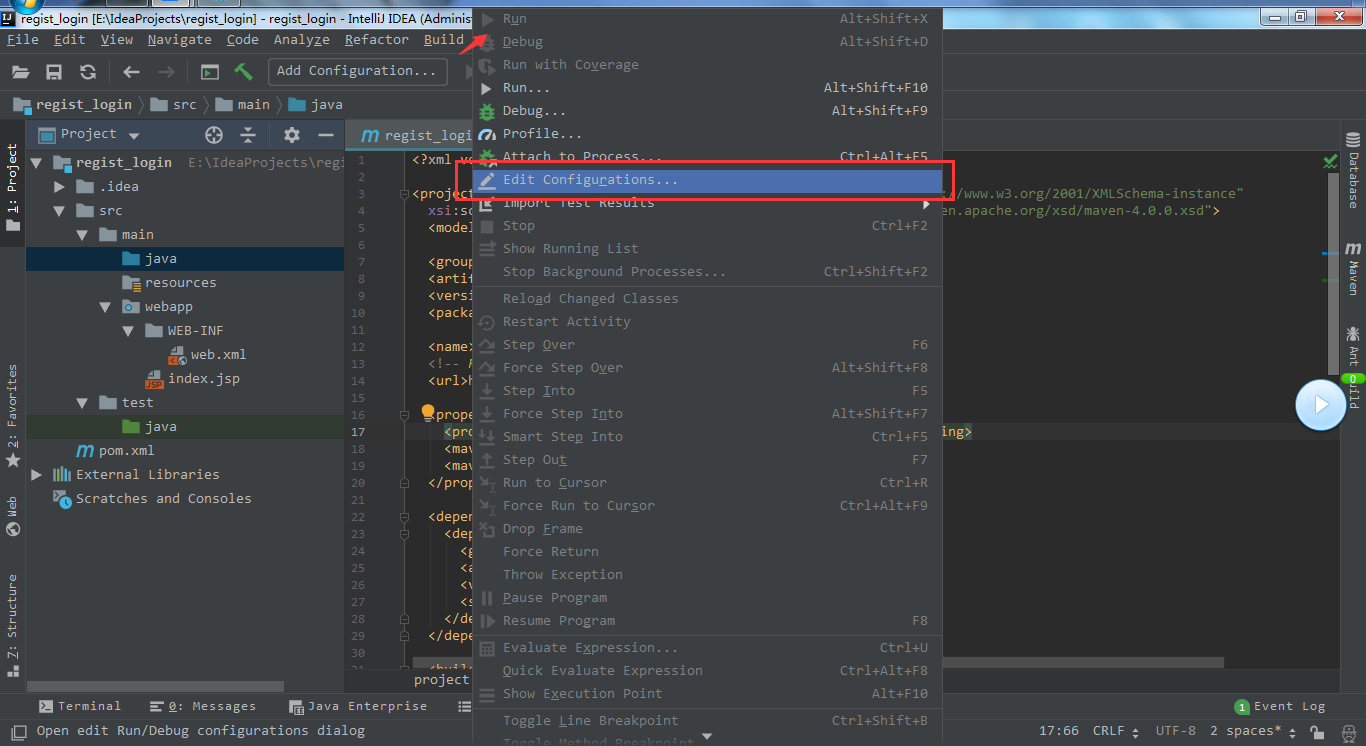Click the Open folder toolbar icon
This screenshot has height=746, width=1366.
pos(20,72)
